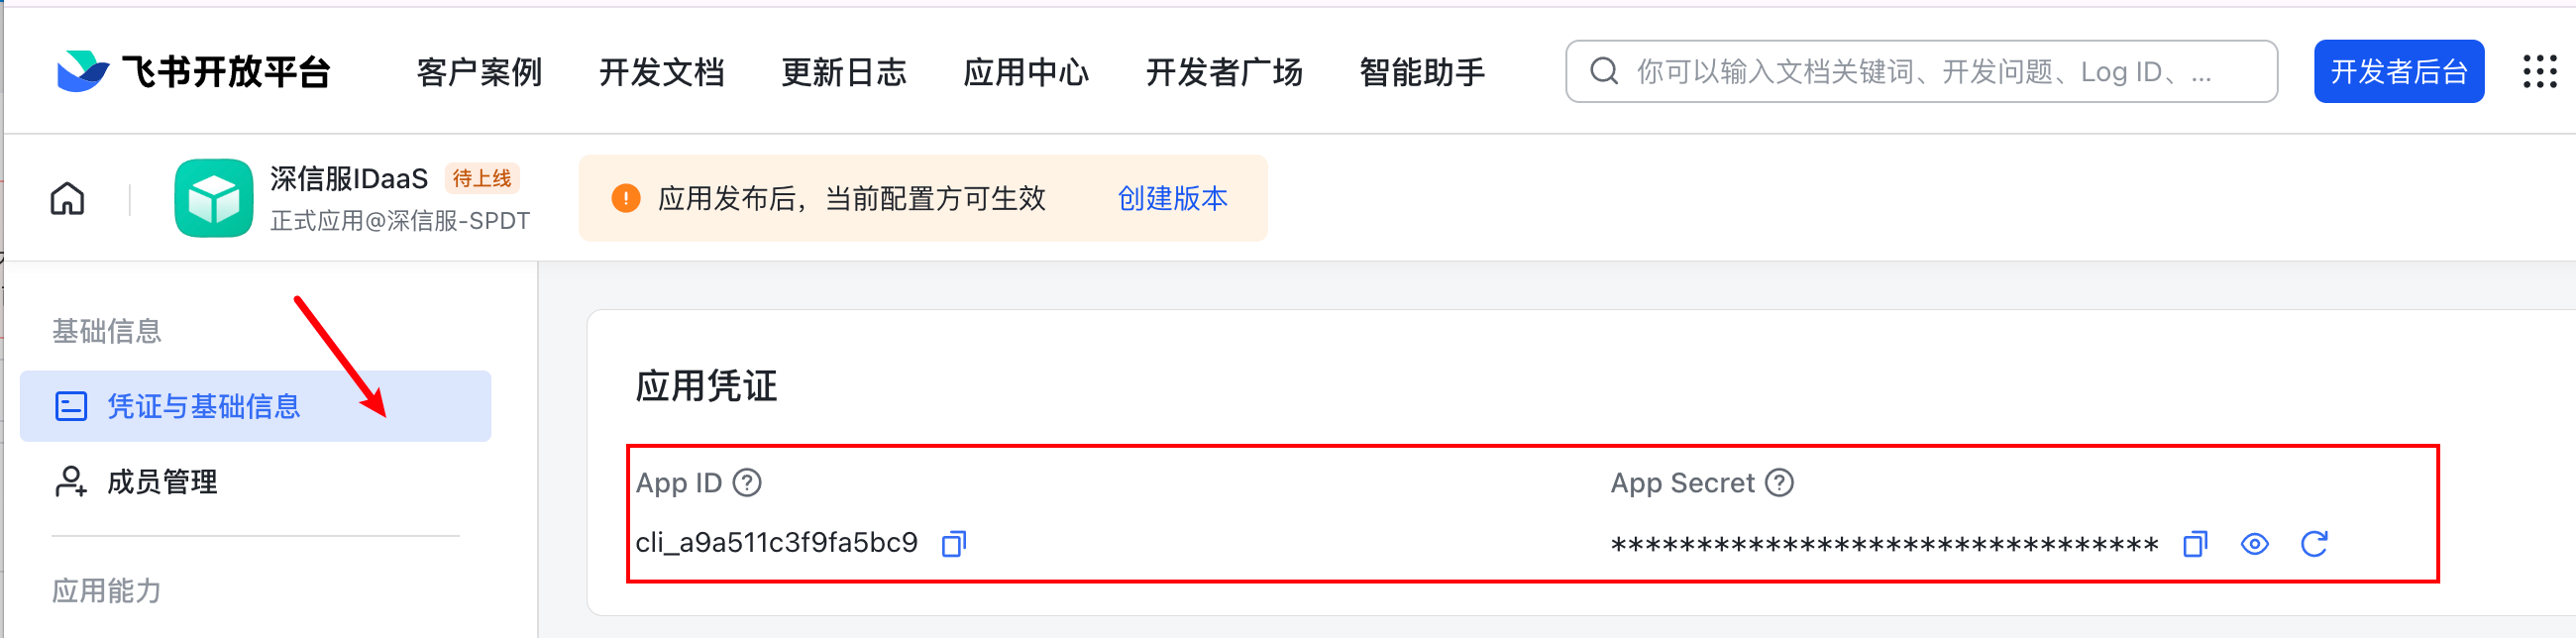2576x638 pixels.
Task: Click the Feishu Open Platform logo
Action: click(193, 71)
